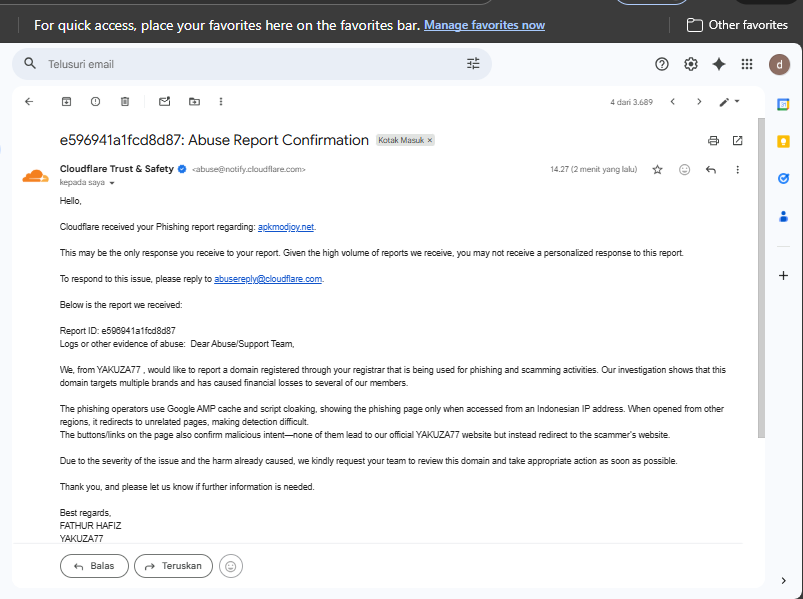The width and height of the screenshot is (803, 599).
Task: Click the Cloudflare sender logo
Action: point(35,176)
